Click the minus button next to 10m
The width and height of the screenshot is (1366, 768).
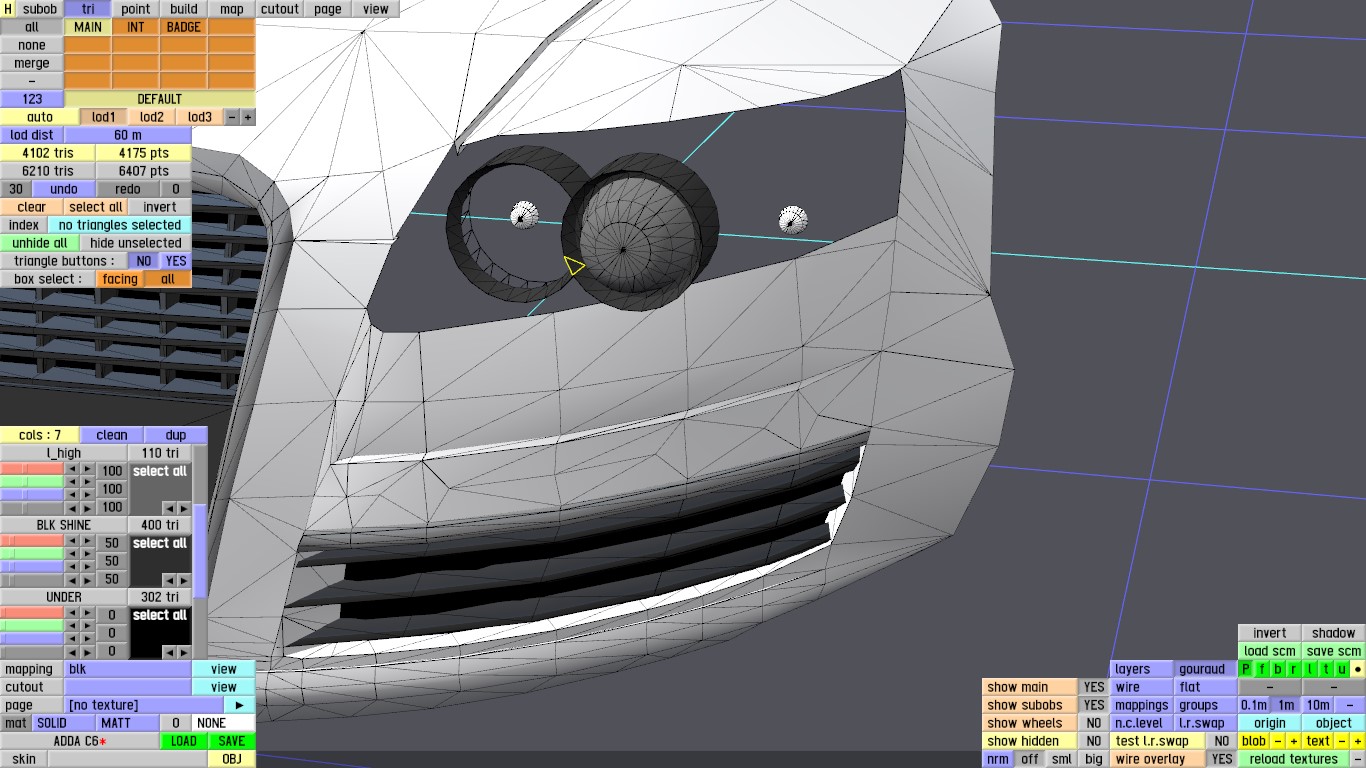(1350, 705)
